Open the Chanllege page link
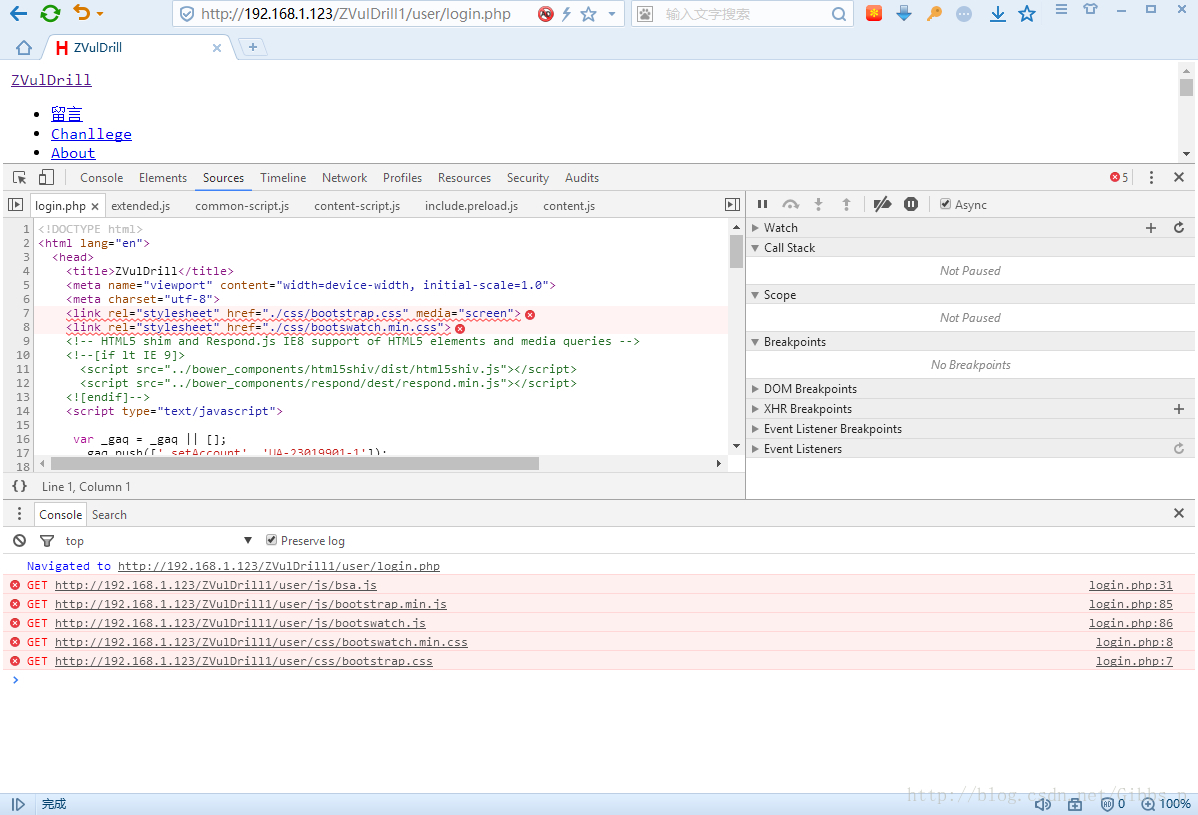 click(x=91, y=134)
